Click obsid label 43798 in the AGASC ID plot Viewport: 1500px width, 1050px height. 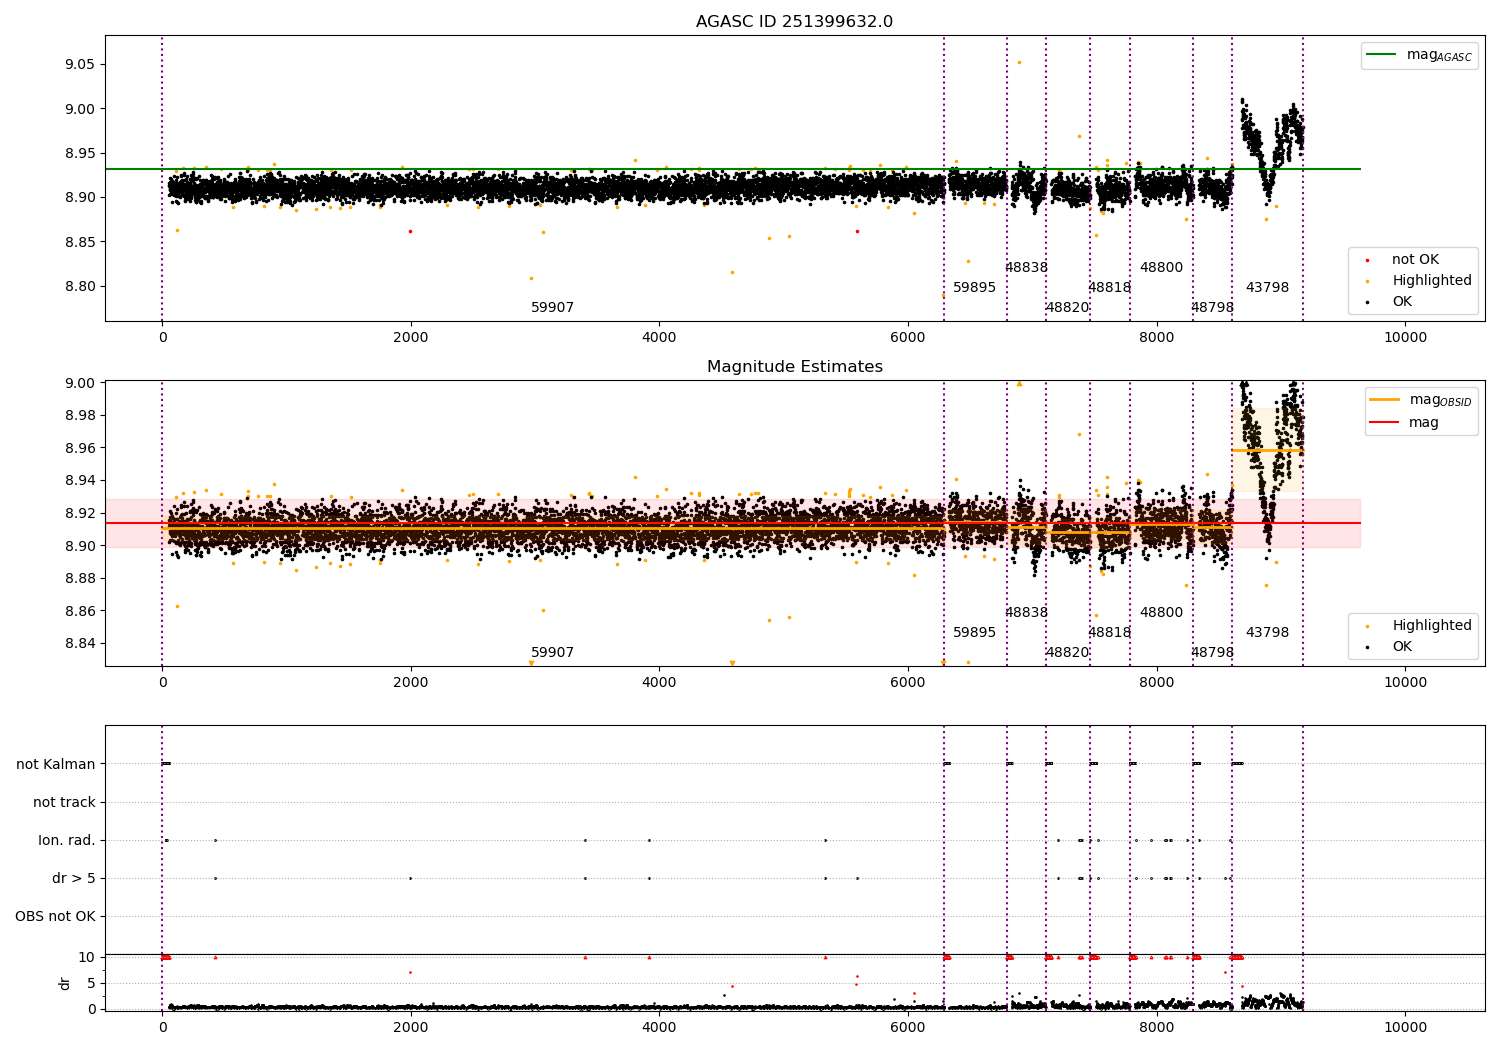(1267, 288)
